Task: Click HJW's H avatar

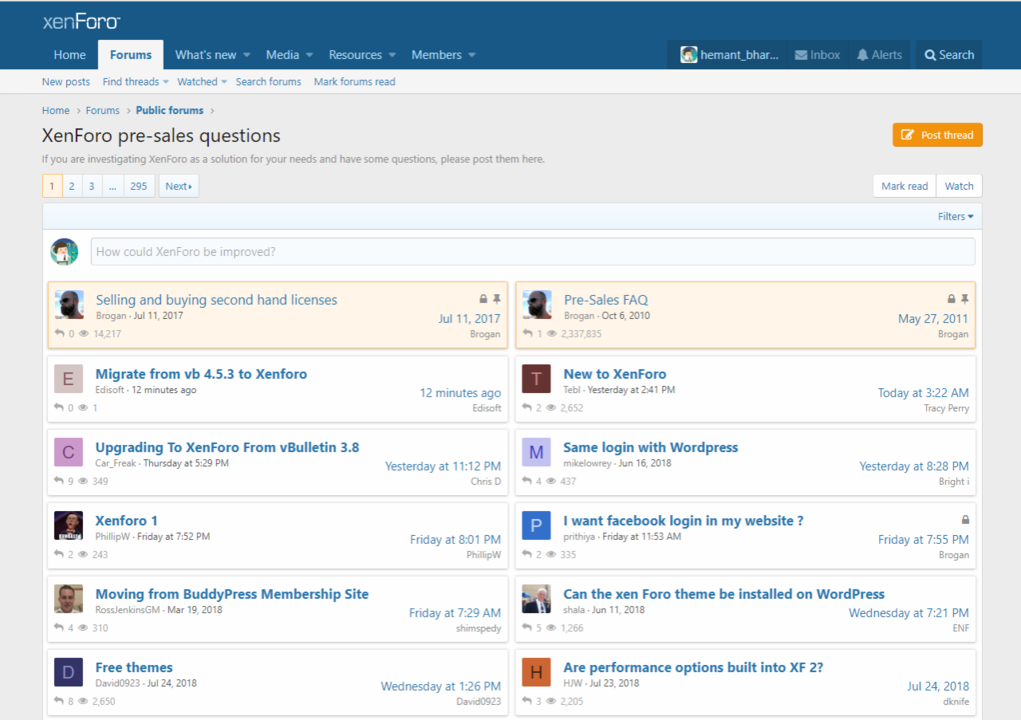Action: pos(536,672)
